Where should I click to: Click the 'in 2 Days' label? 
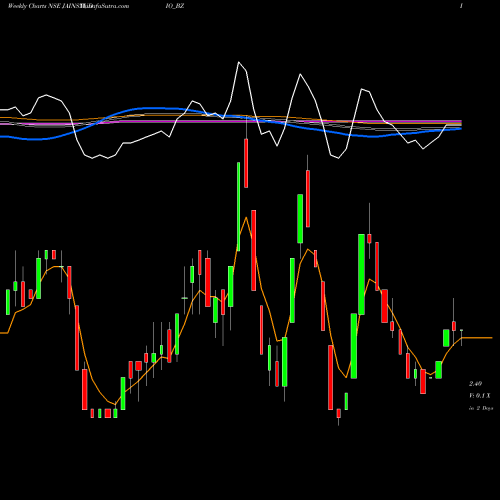coord(481,408)
